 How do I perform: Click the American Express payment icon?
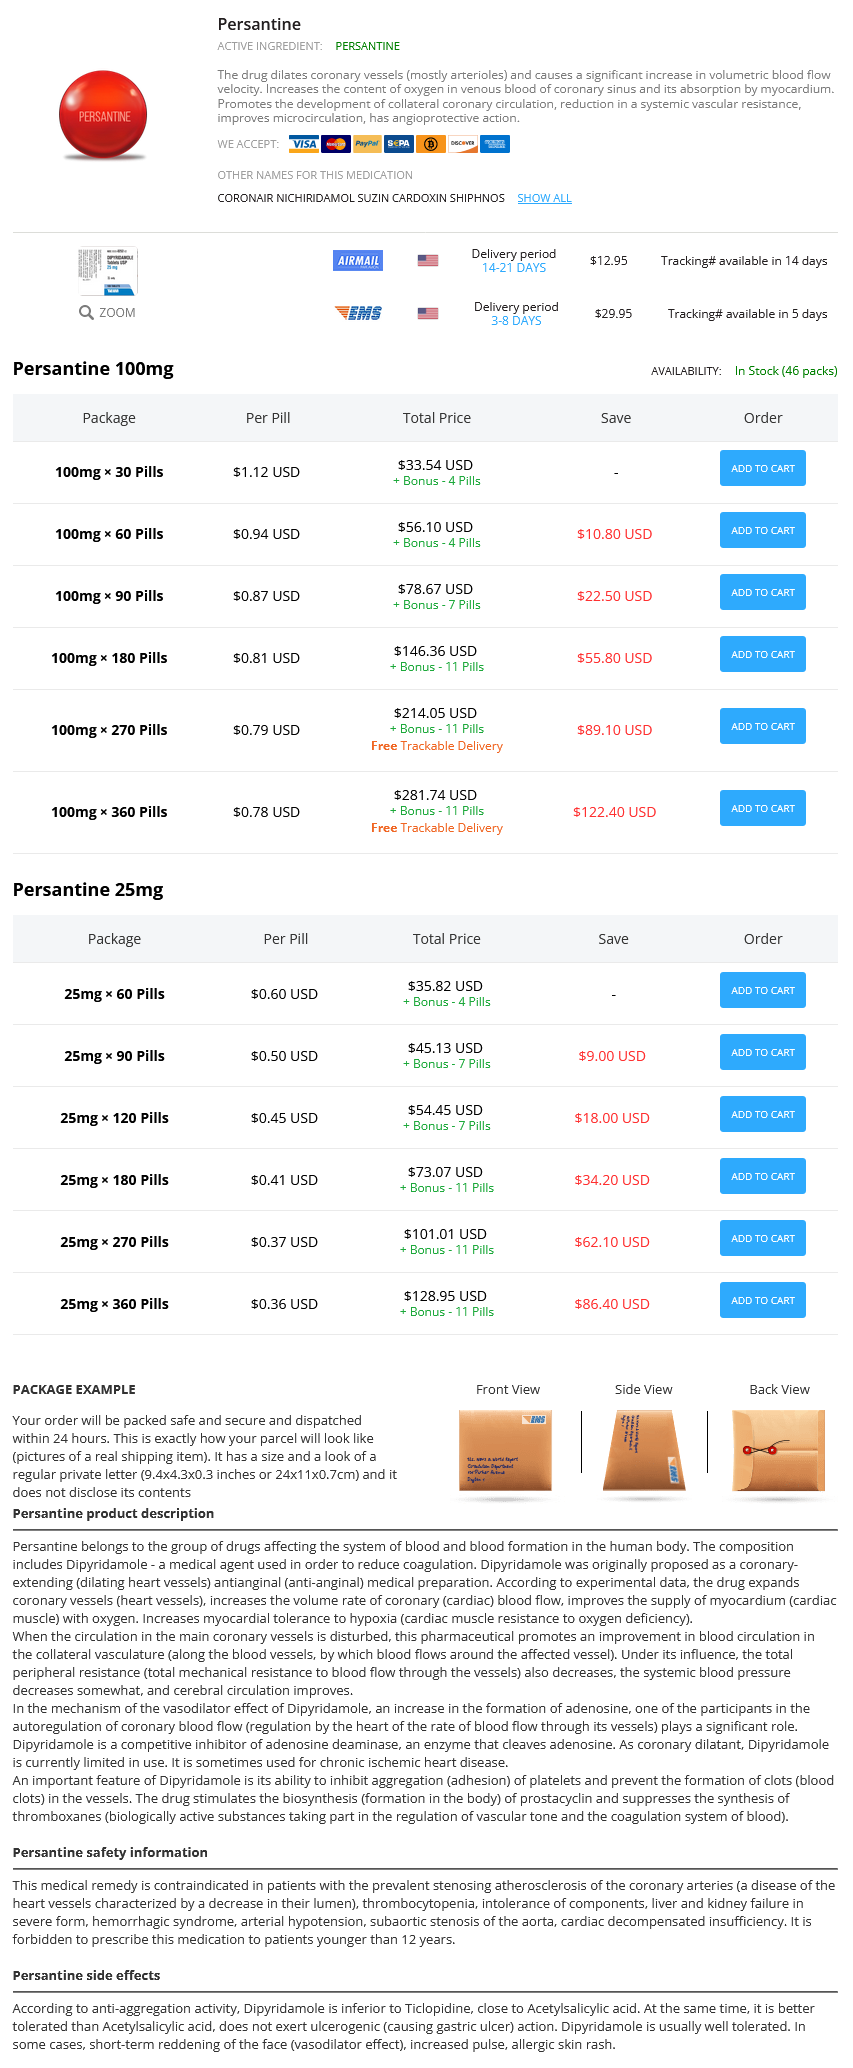495,144
